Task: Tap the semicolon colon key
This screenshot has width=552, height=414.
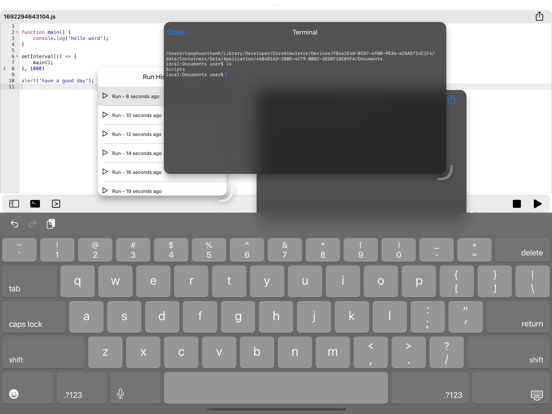Action: point(427,317)
